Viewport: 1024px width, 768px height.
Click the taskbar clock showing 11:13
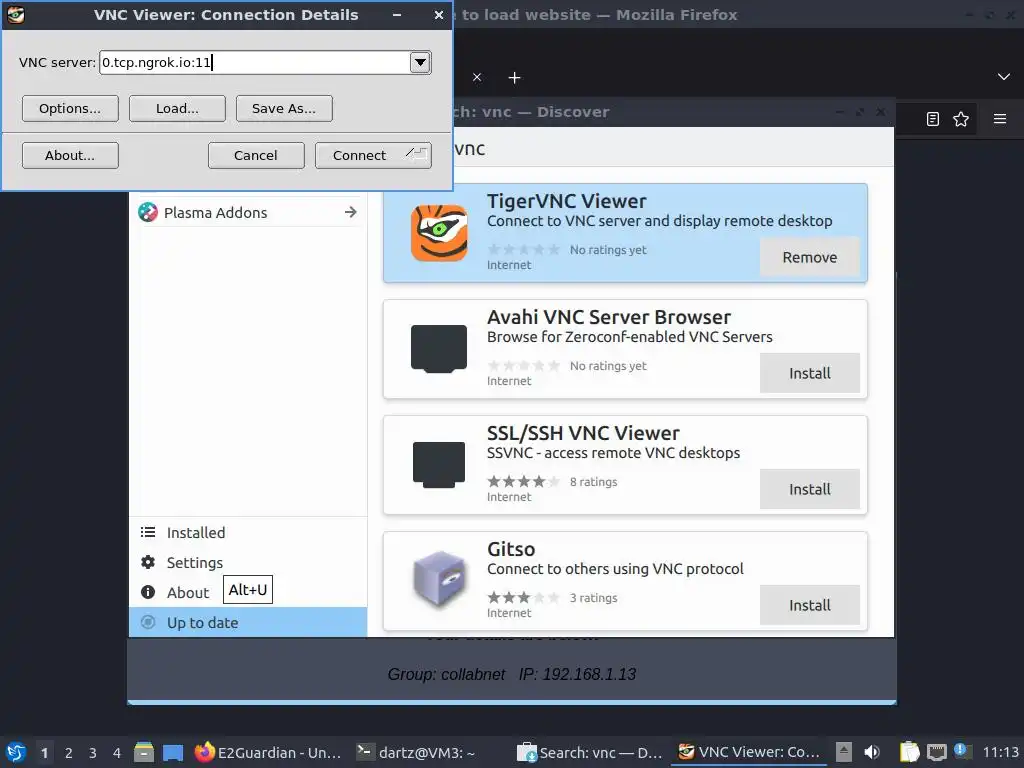pyautogui.click(x=1000, y=753)
